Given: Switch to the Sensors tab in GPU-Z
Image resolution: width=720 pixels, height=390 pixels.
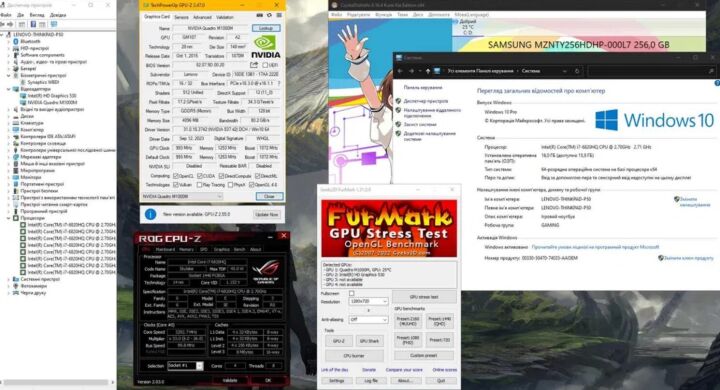Looking at the screenshot, I should 181,17.
